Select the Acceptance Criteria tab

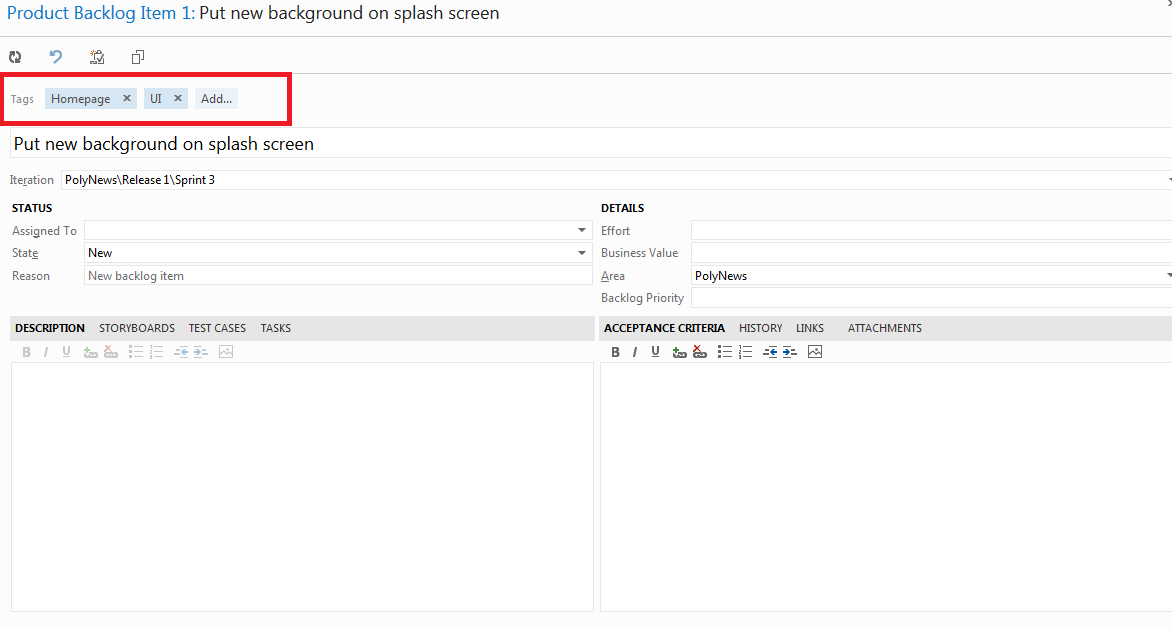(664, 328)
